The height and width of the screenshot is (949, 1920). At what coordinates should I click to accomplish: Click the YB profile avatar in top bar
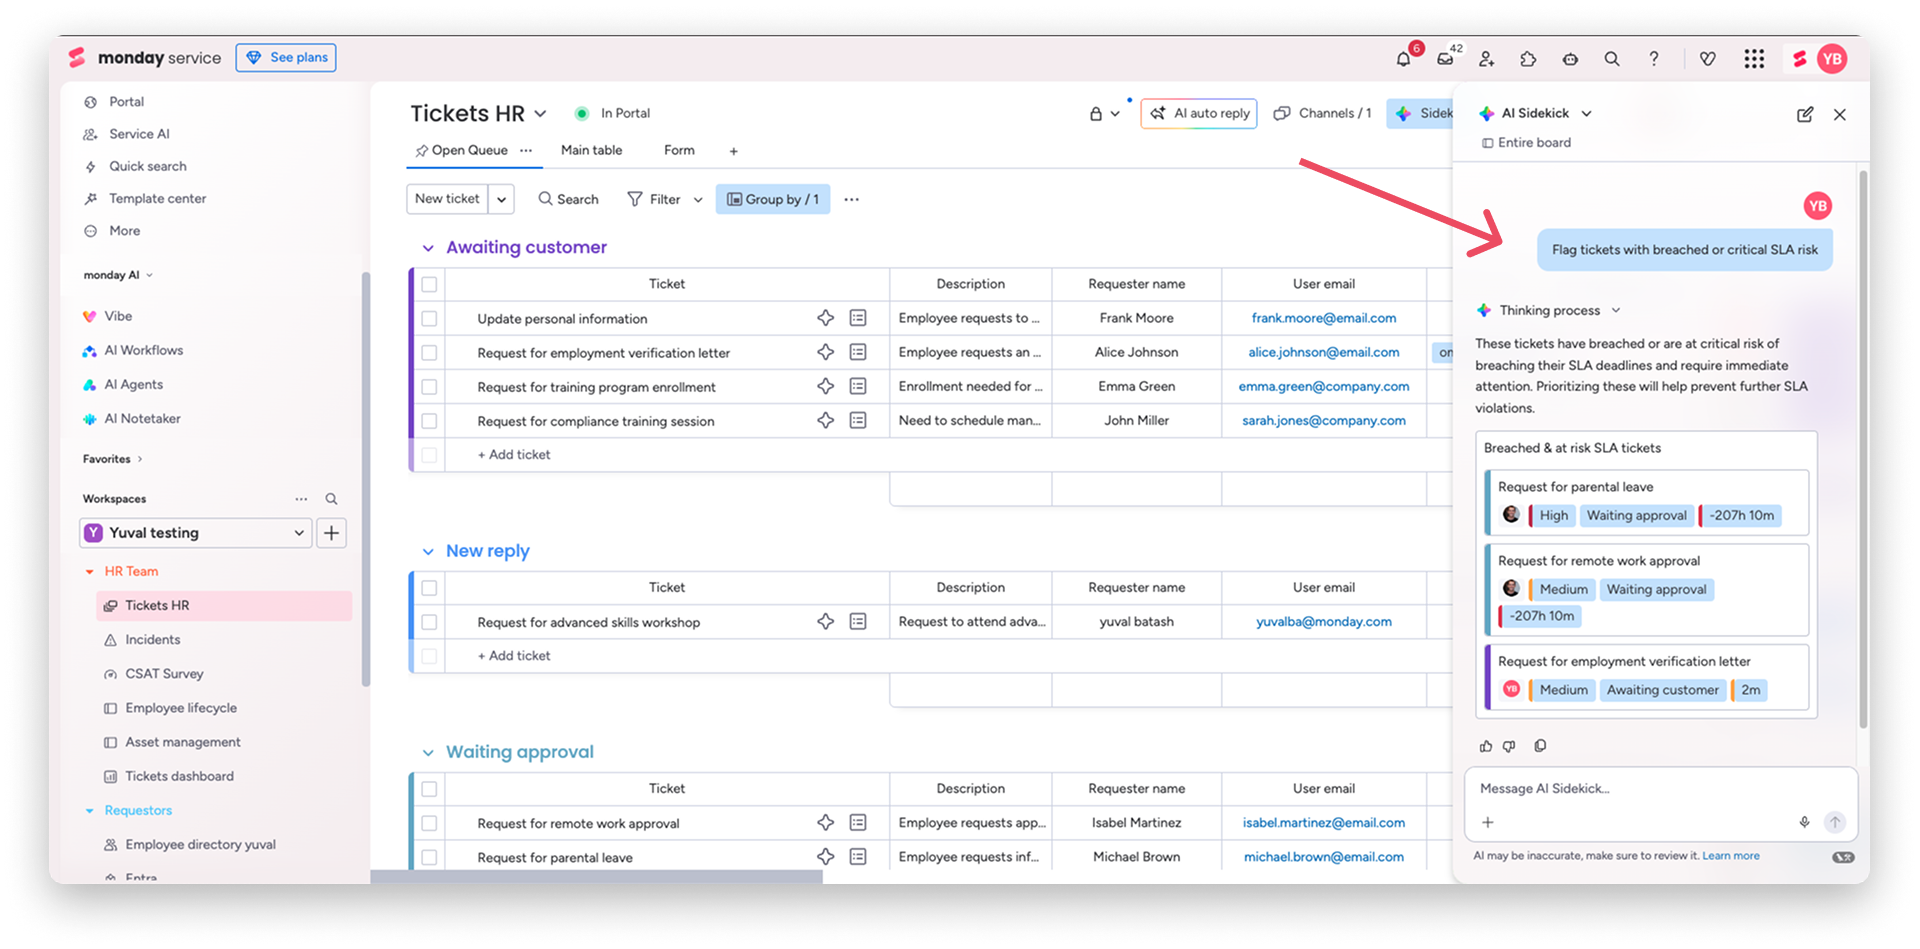[x=1832, y=59]
